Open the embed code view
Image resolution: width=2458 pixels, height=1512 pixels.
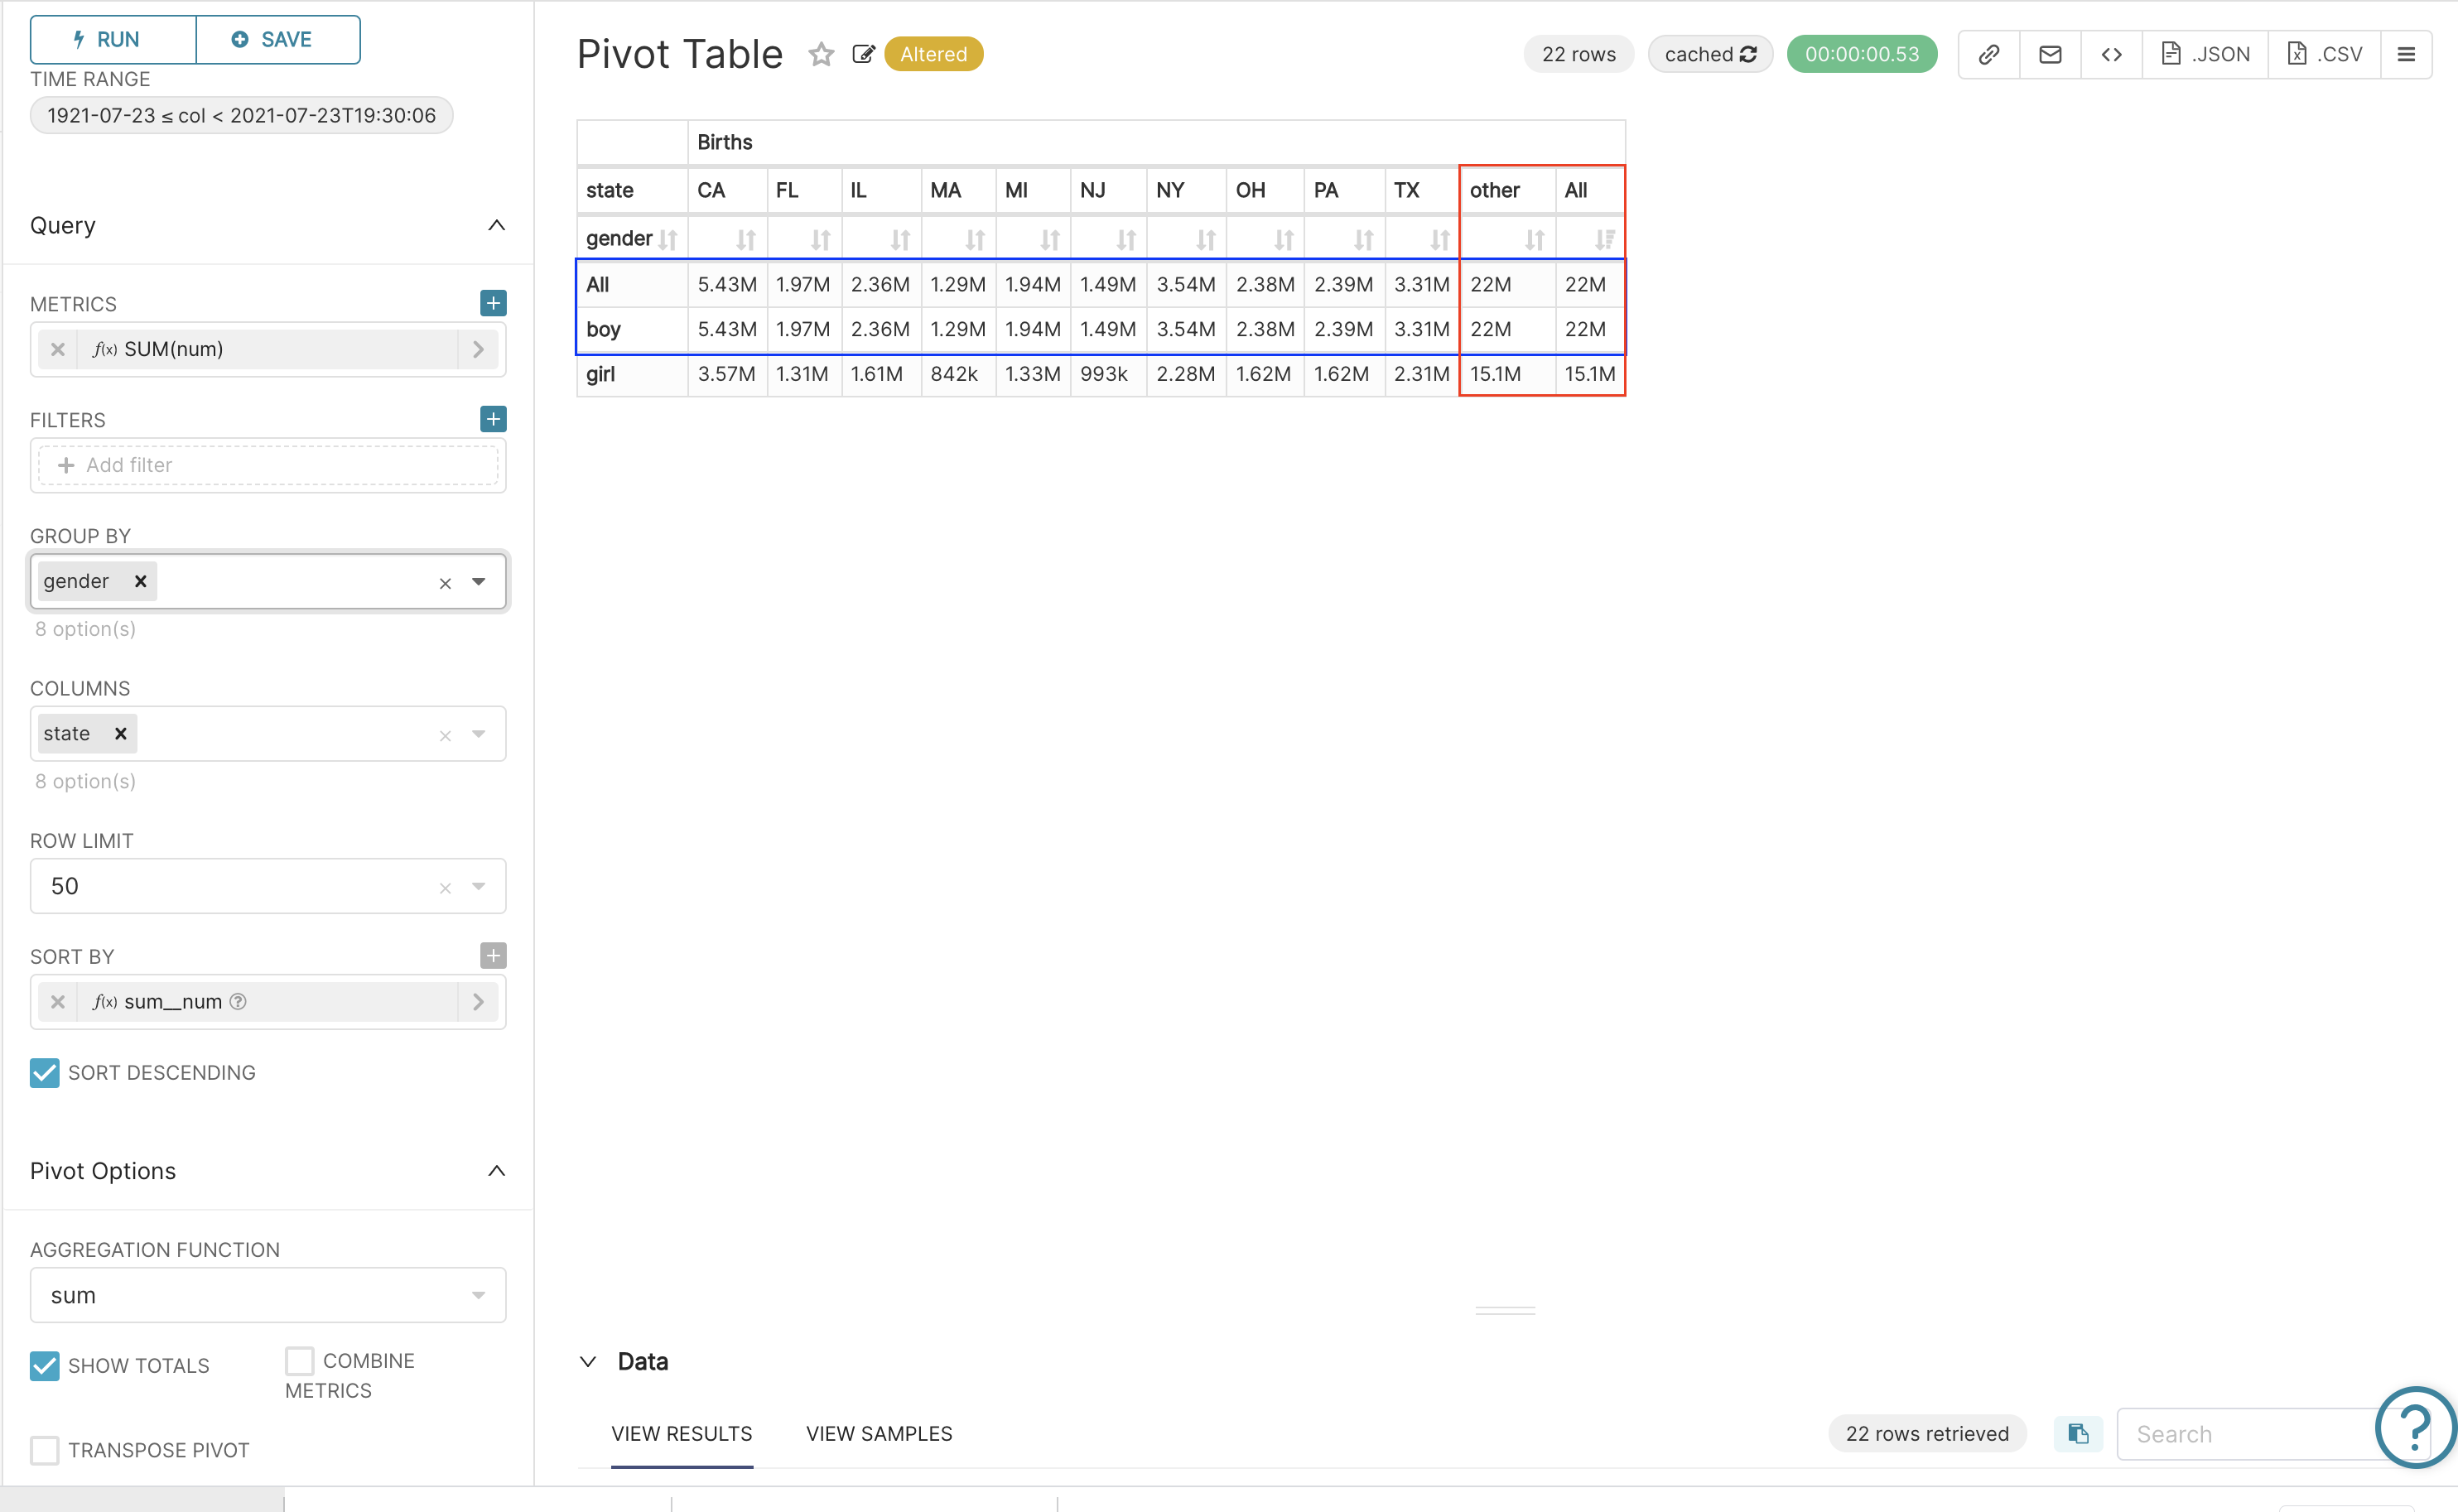pos(2112,54)
